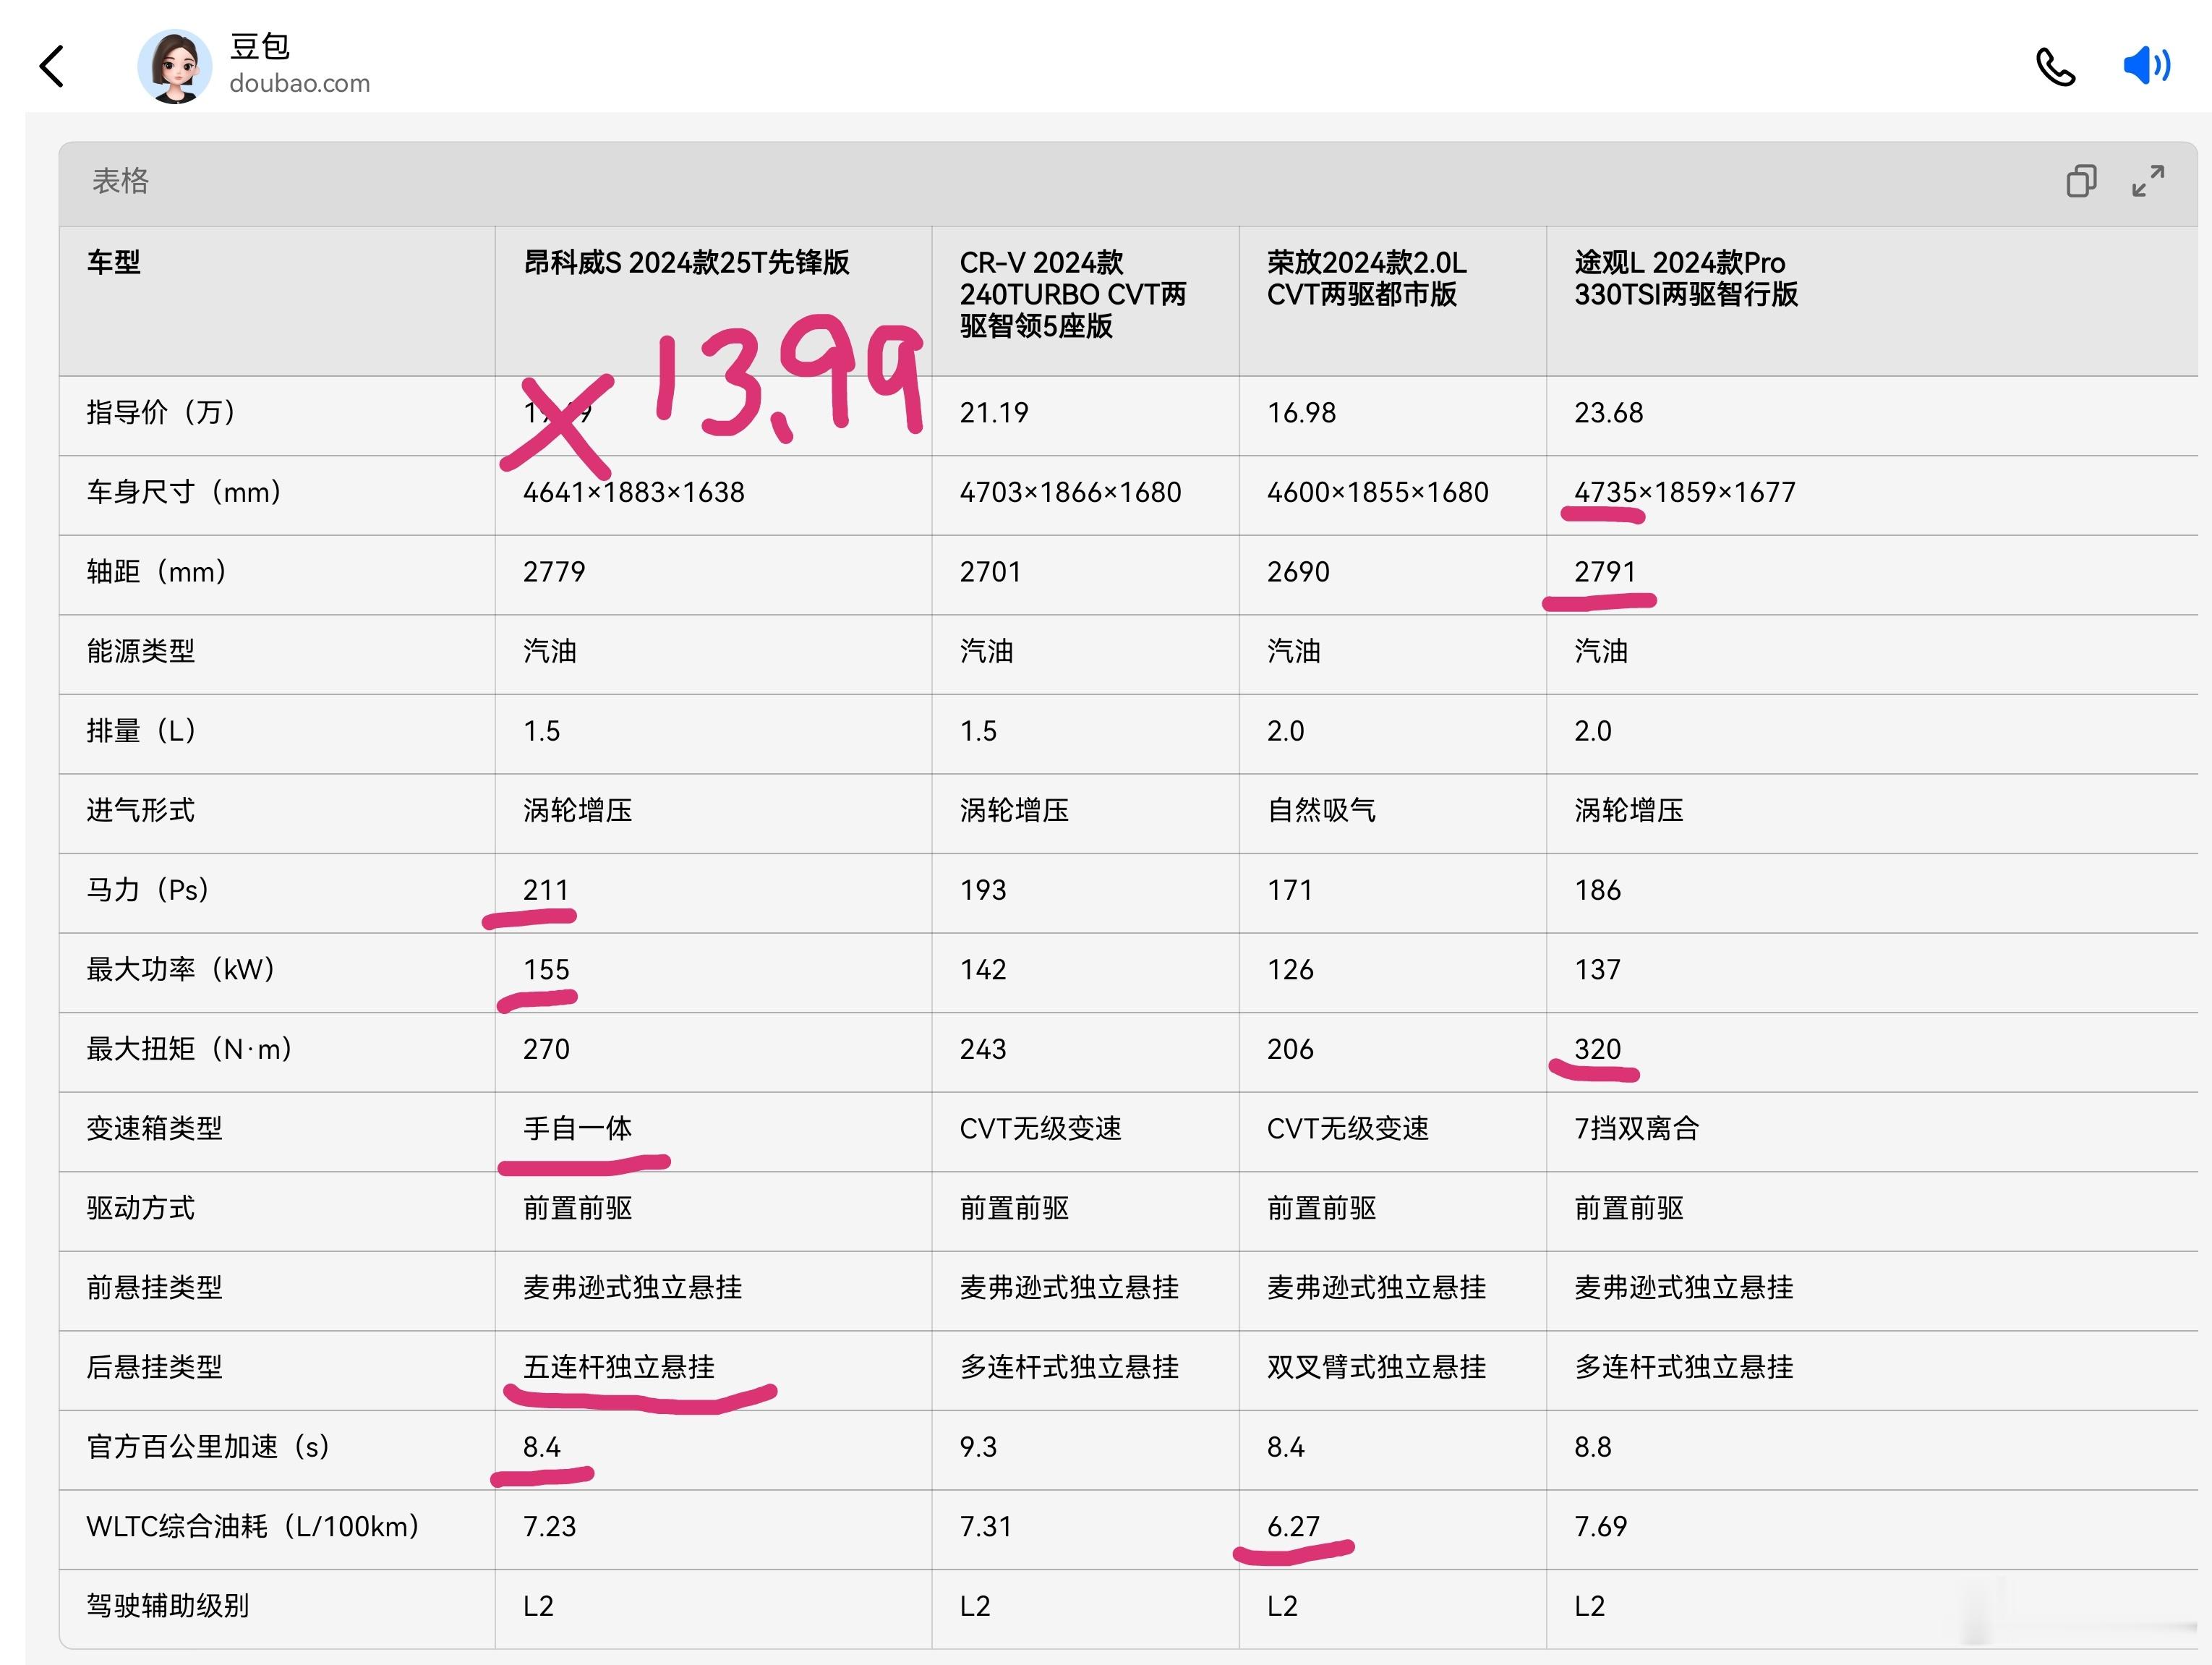Expand the table to fullscreen

[2148, 181]
